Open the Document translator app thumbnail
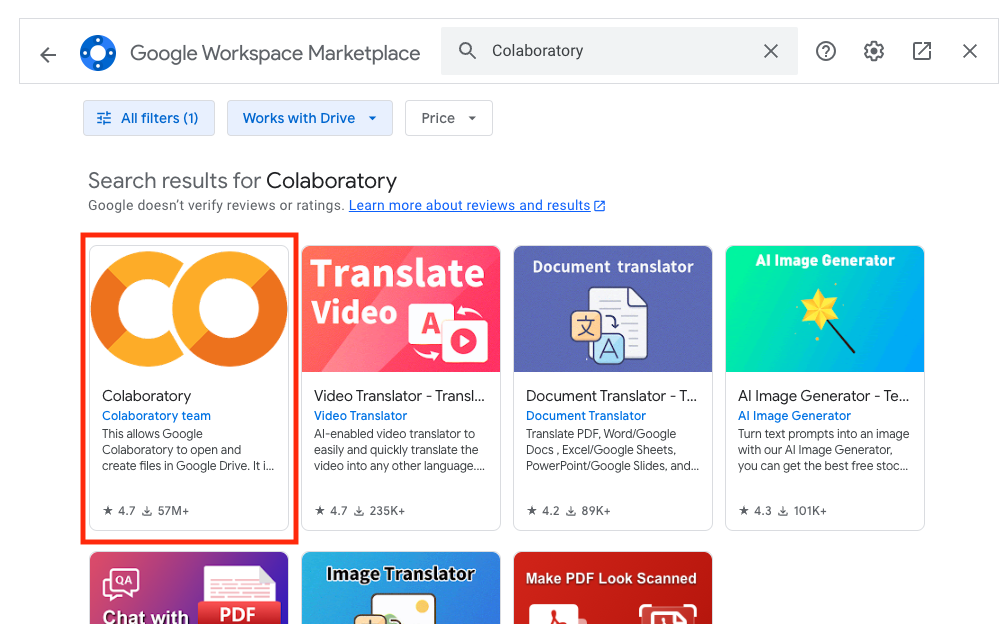Screen dimensions: 1005x643 coord(613,309)
